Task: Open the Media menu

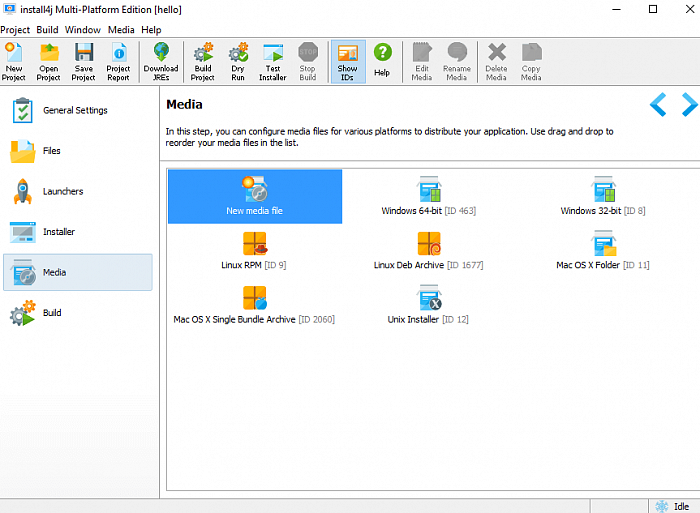Action: coord(121,30)
